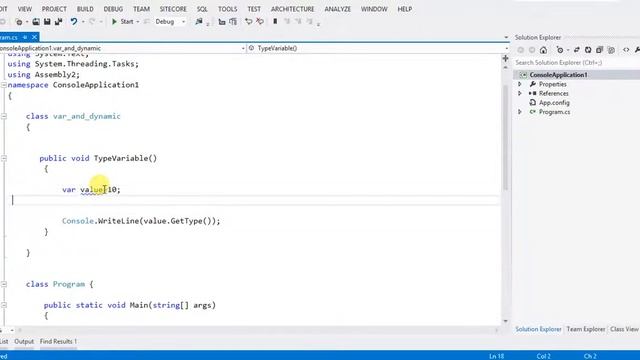This screenshot has width=640, height=360.
Task: Click the Start debugging button
Action: (123, 22)
